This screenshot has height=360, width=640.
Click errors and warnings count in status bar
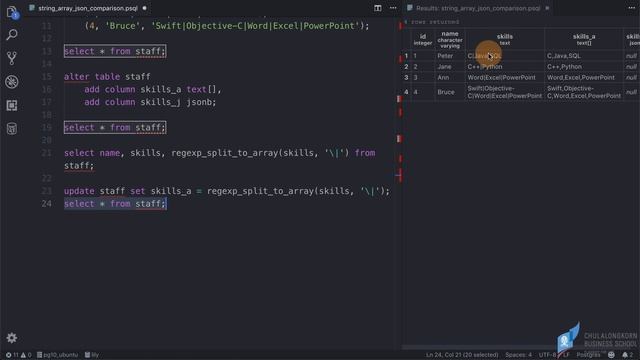pos(18,355)
